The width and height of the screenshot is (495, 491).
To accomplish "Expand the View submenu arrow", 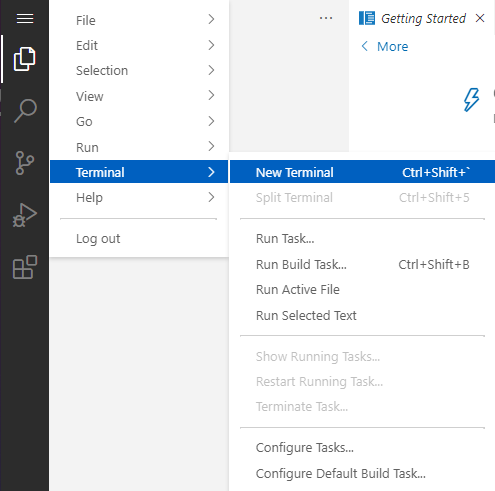I will 211,95.
